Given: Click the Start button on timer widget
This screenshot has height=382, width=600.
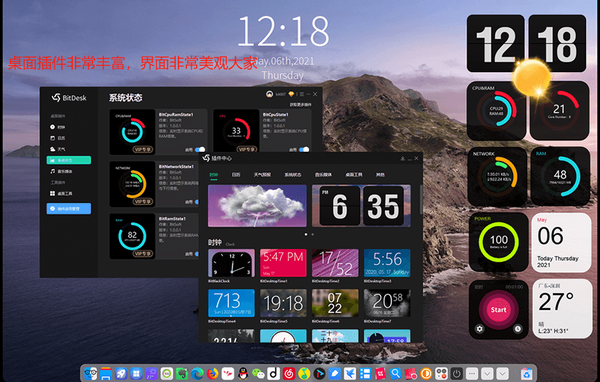Looking at the screenshot, I should click(498, 309).
